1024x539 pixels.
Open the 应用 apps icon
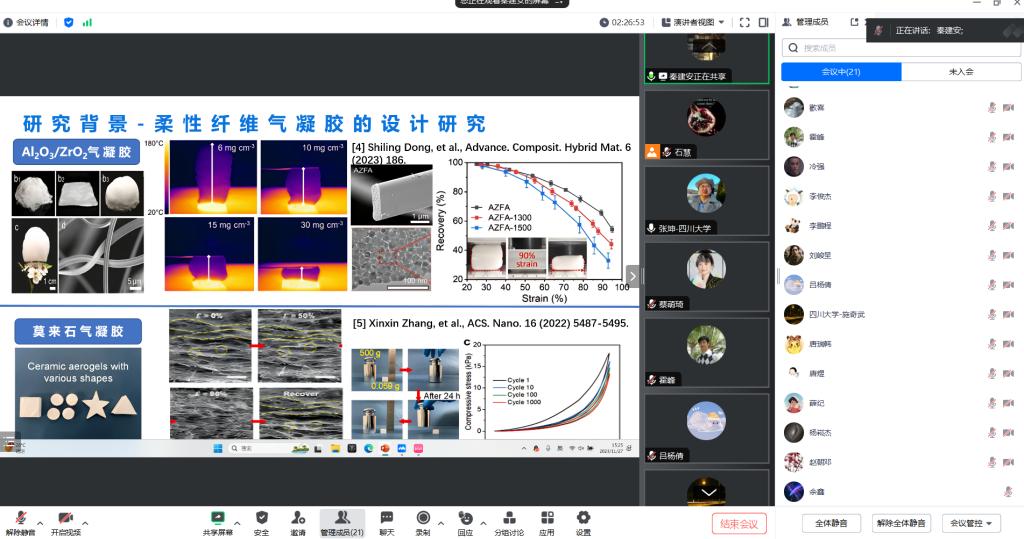(547, 519)
